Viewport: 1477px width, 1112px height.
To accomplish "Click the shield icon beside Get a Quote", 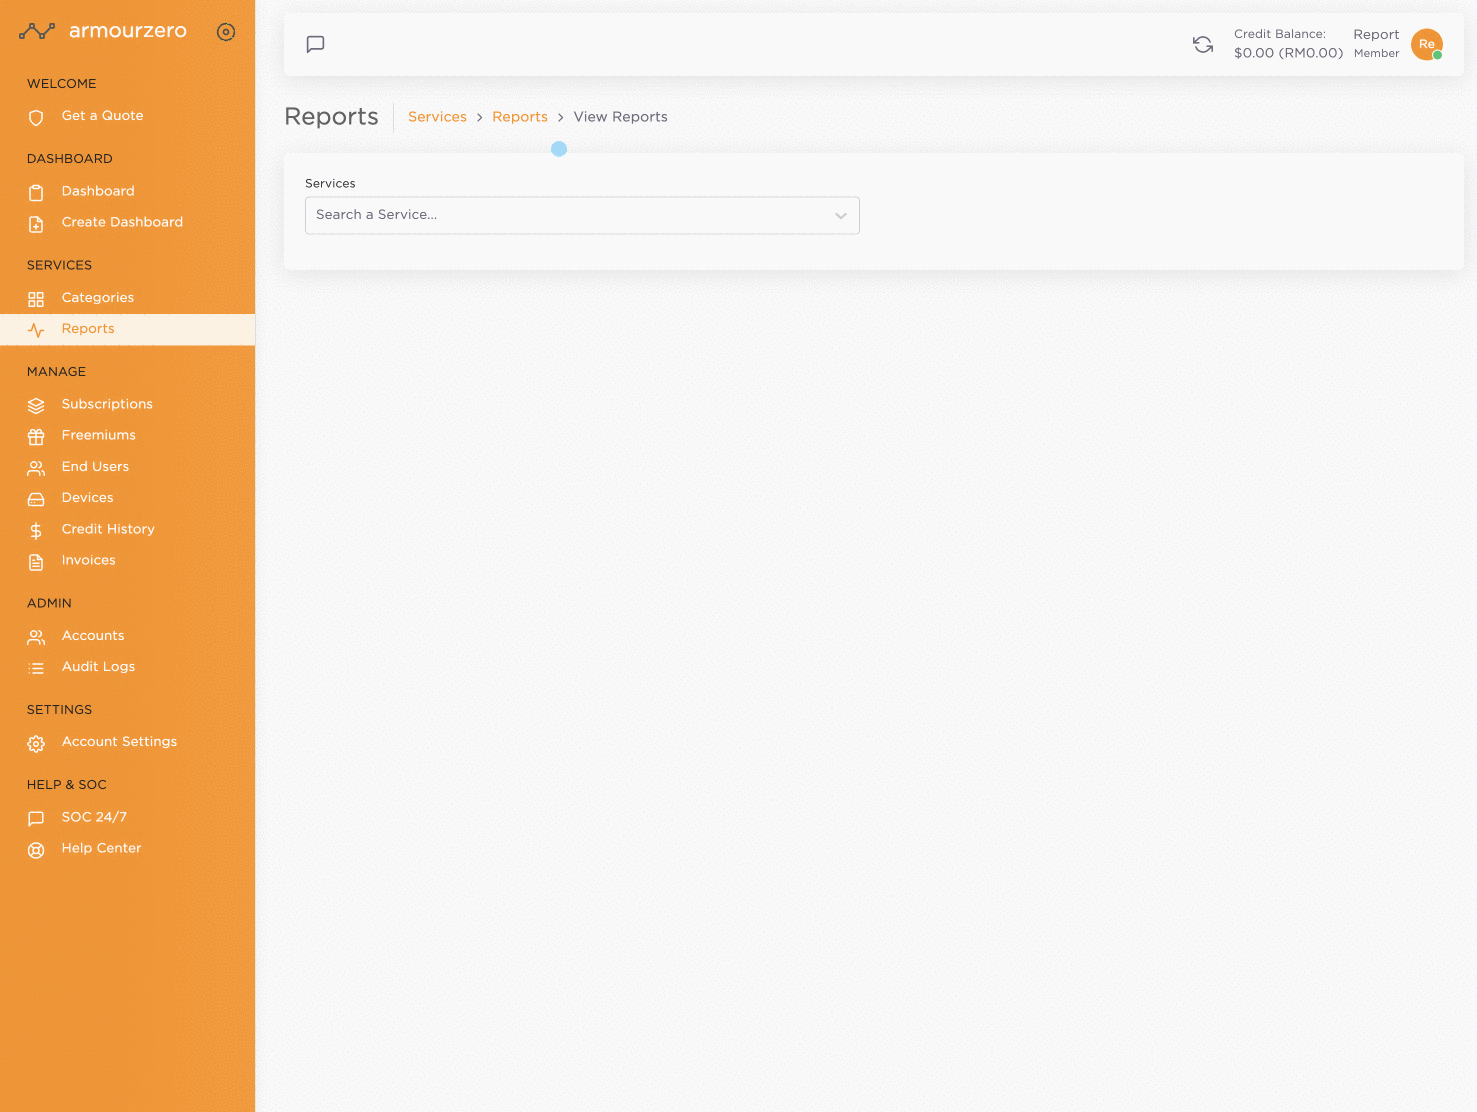I will coord(36,117).
